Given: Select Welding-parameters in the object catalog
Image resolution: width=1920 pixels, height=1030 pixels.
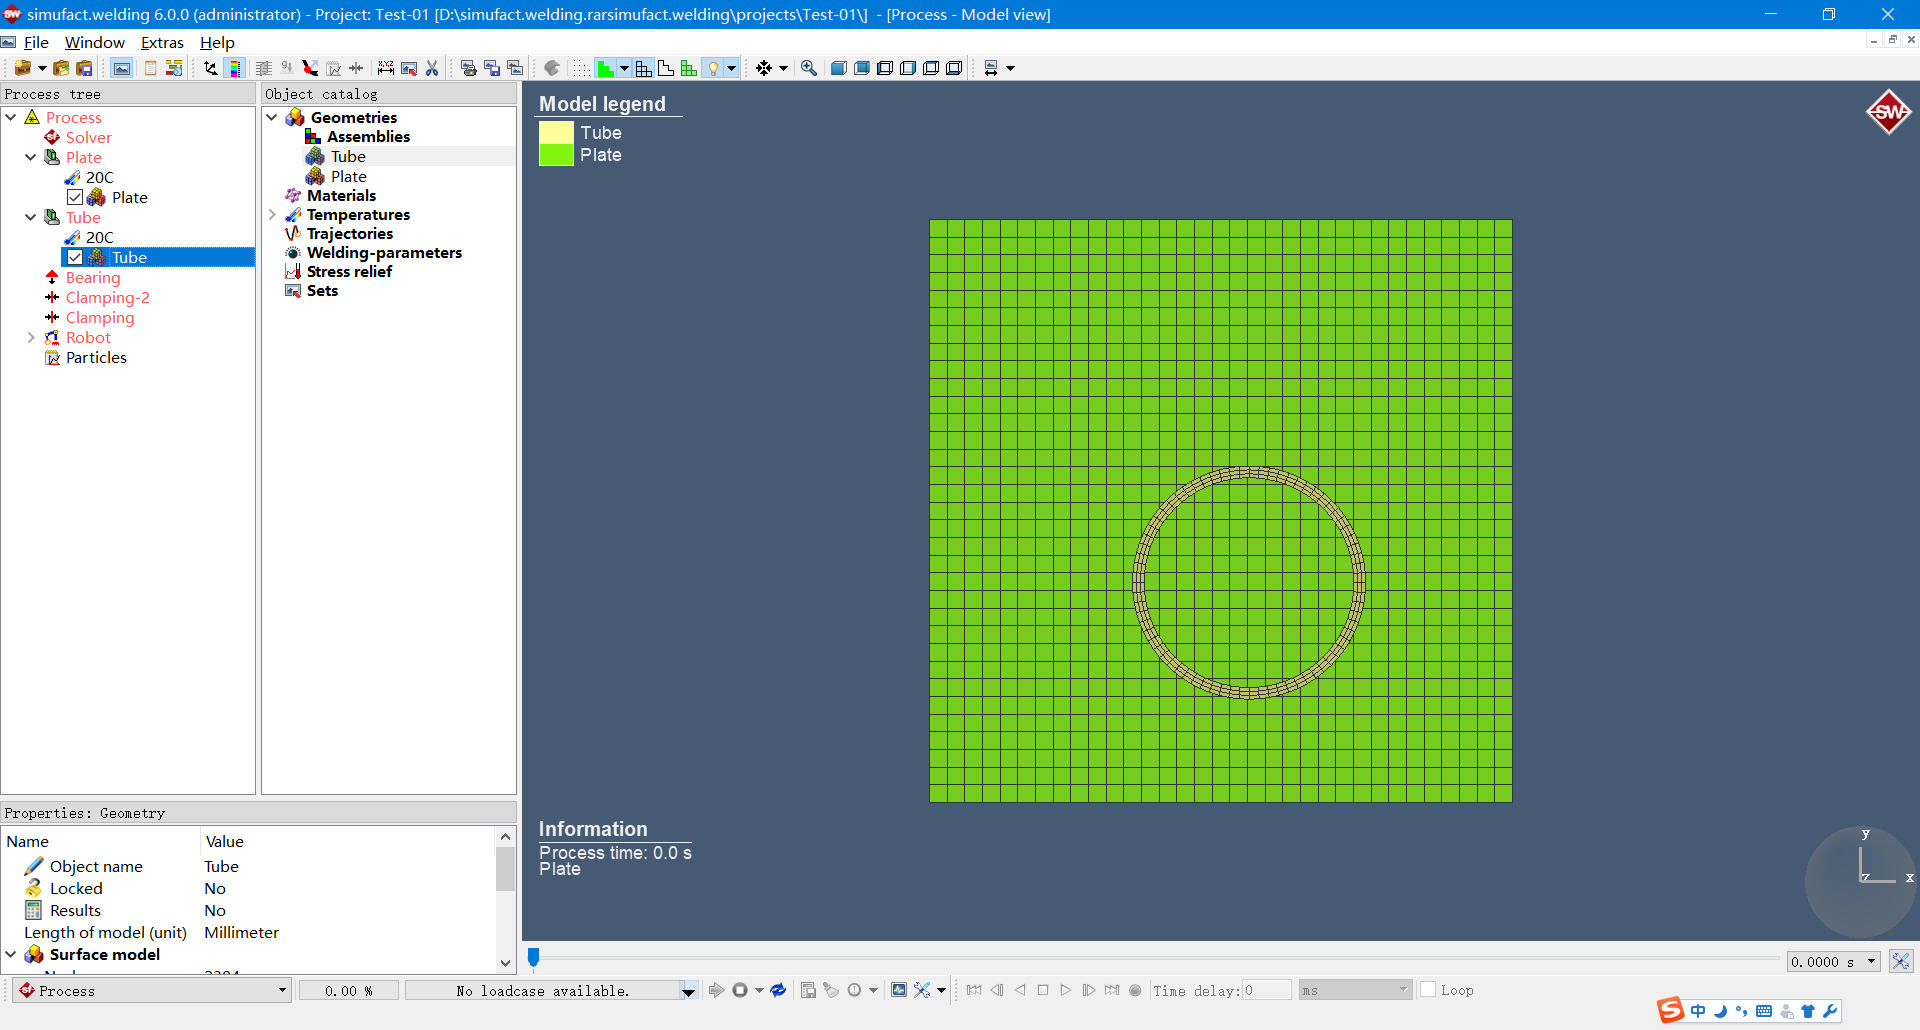Looking at the screenshot, I should (384, 252).
